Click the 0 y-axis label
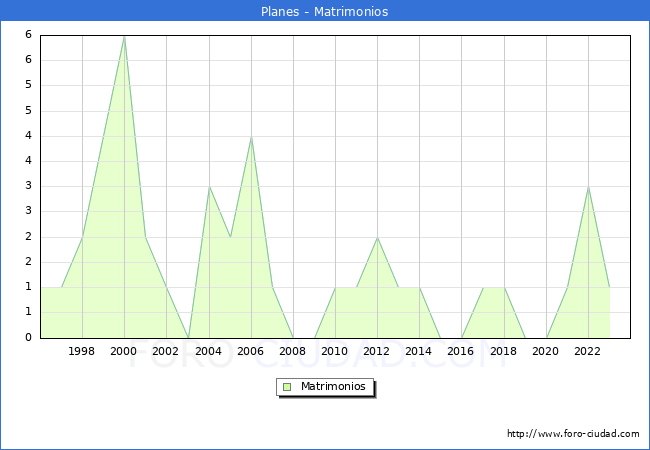The height and width of the screenshot is (450, 650). point(28,337)
